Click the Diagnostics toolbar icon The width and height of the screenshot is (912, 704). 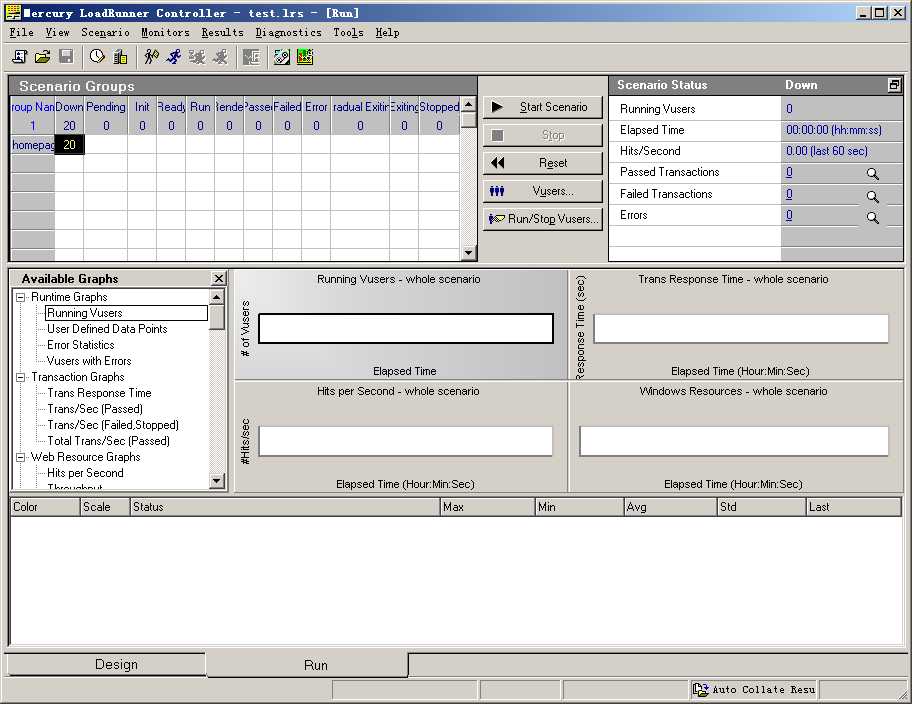click(x=282, y=56)
